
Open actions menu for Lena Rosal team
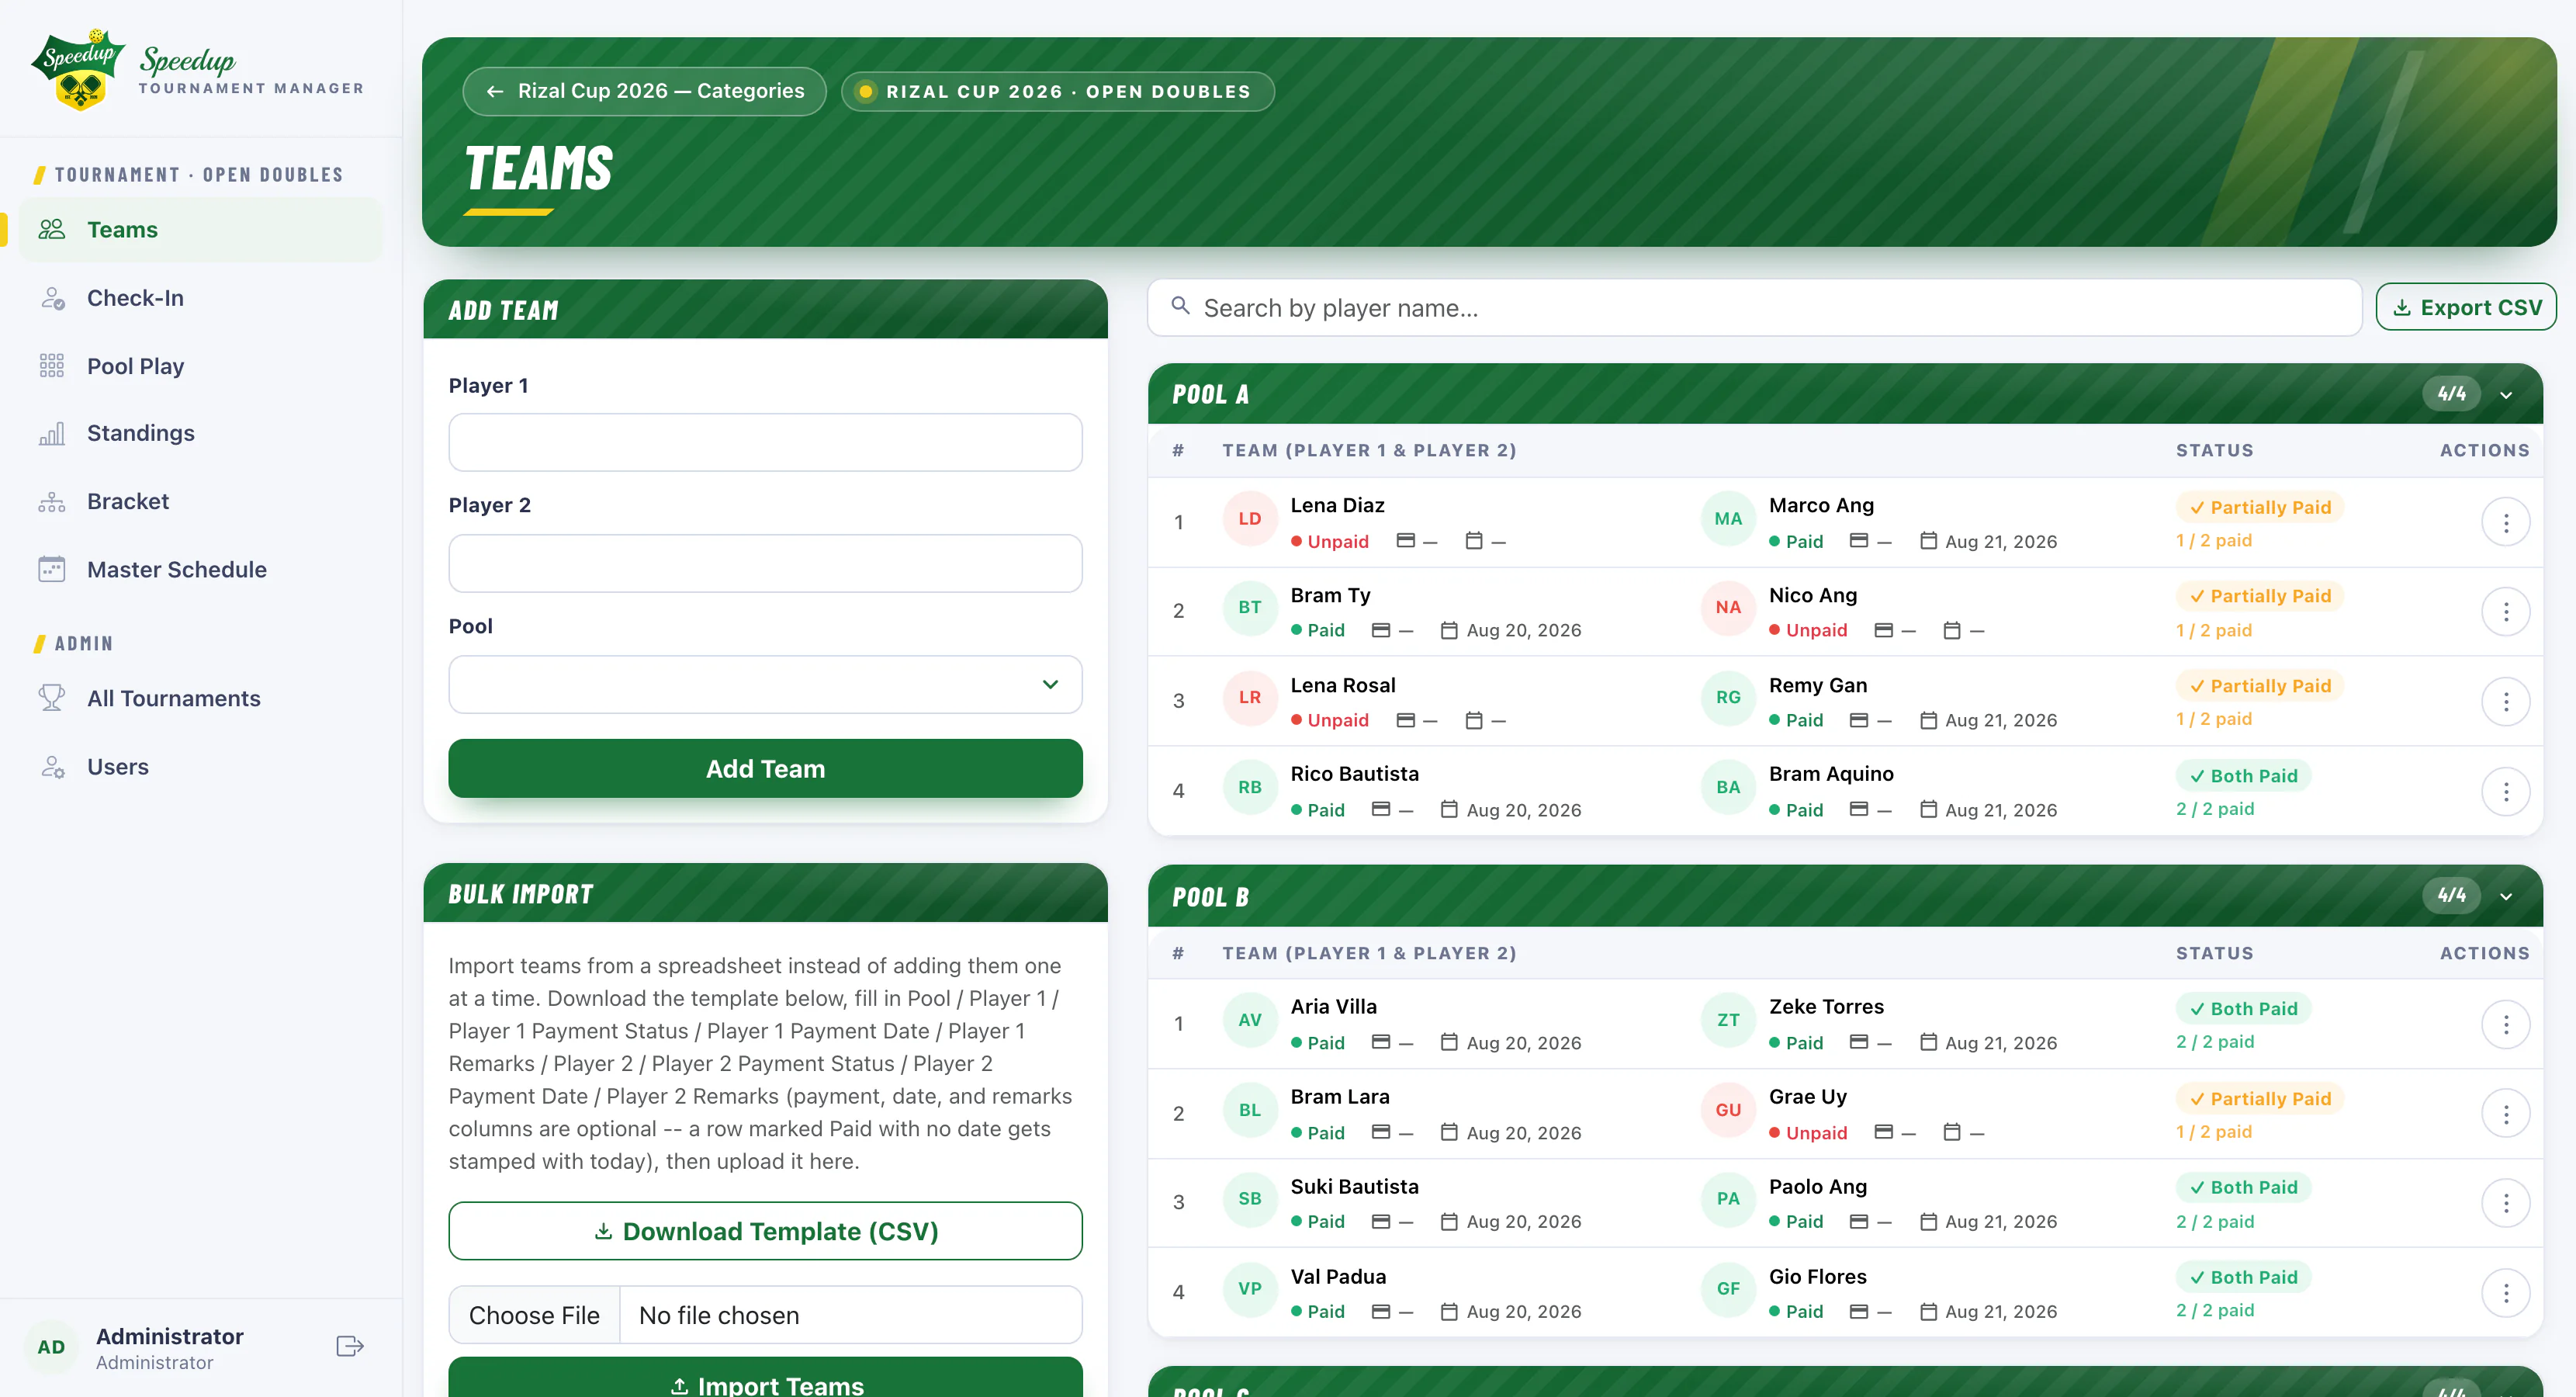[2505, 701]
